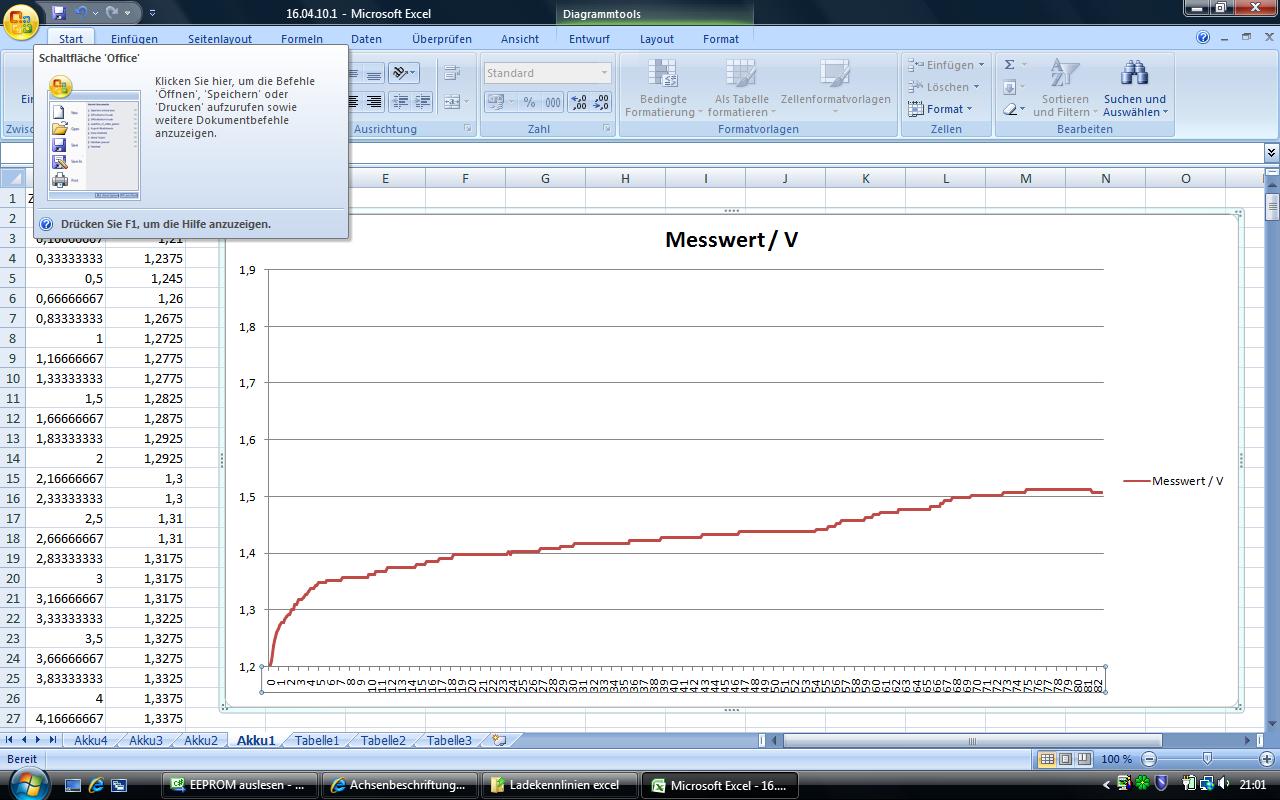
Task: Click the Excel Help question mark icon
Action: click(1203, 38)
